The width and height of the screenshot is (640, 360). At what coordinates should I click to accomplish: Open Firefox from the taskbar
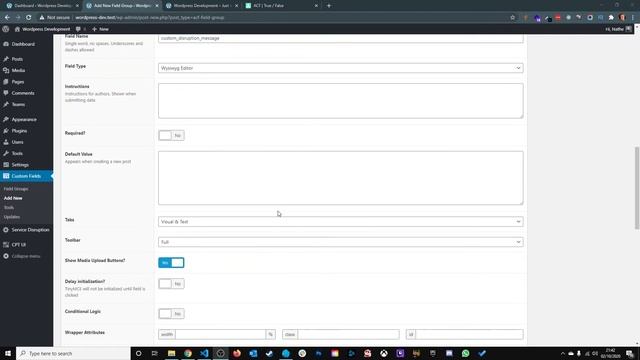point(237,353)
